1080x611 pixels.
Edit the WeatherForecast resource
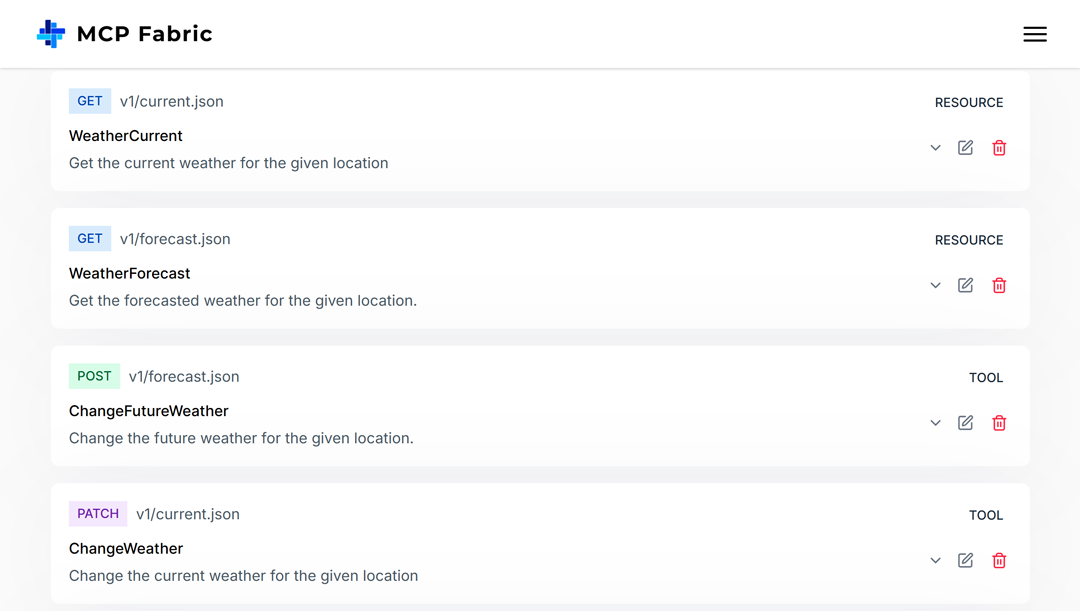click(965, 285)
